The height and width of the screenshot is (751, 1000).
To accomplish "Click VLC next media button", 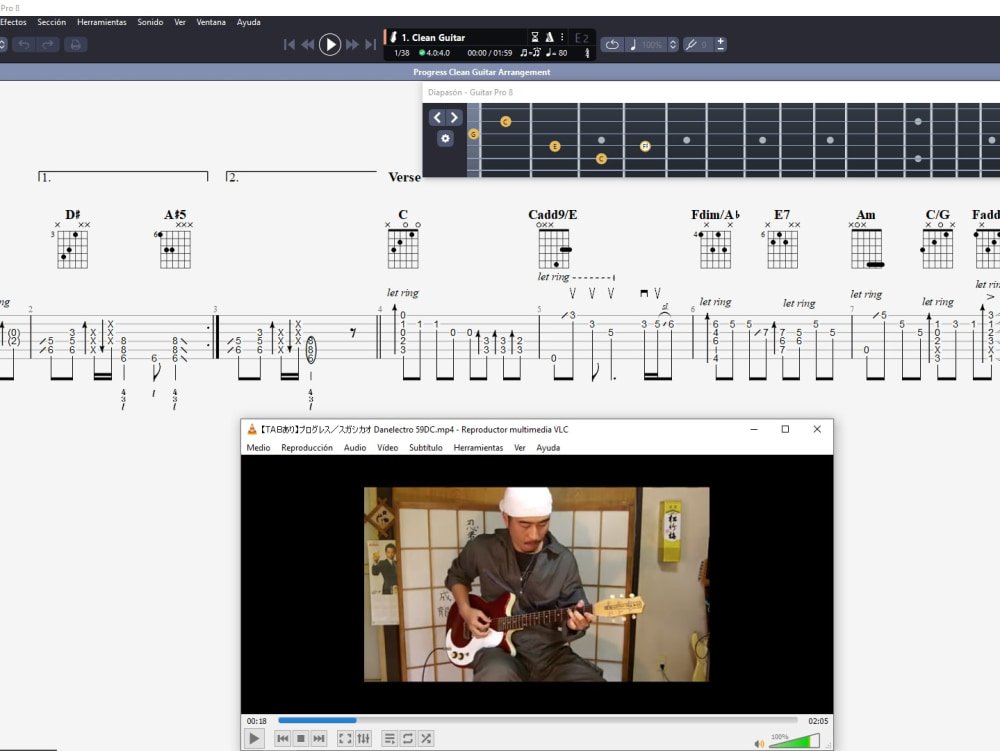I will tap(319, 738).
